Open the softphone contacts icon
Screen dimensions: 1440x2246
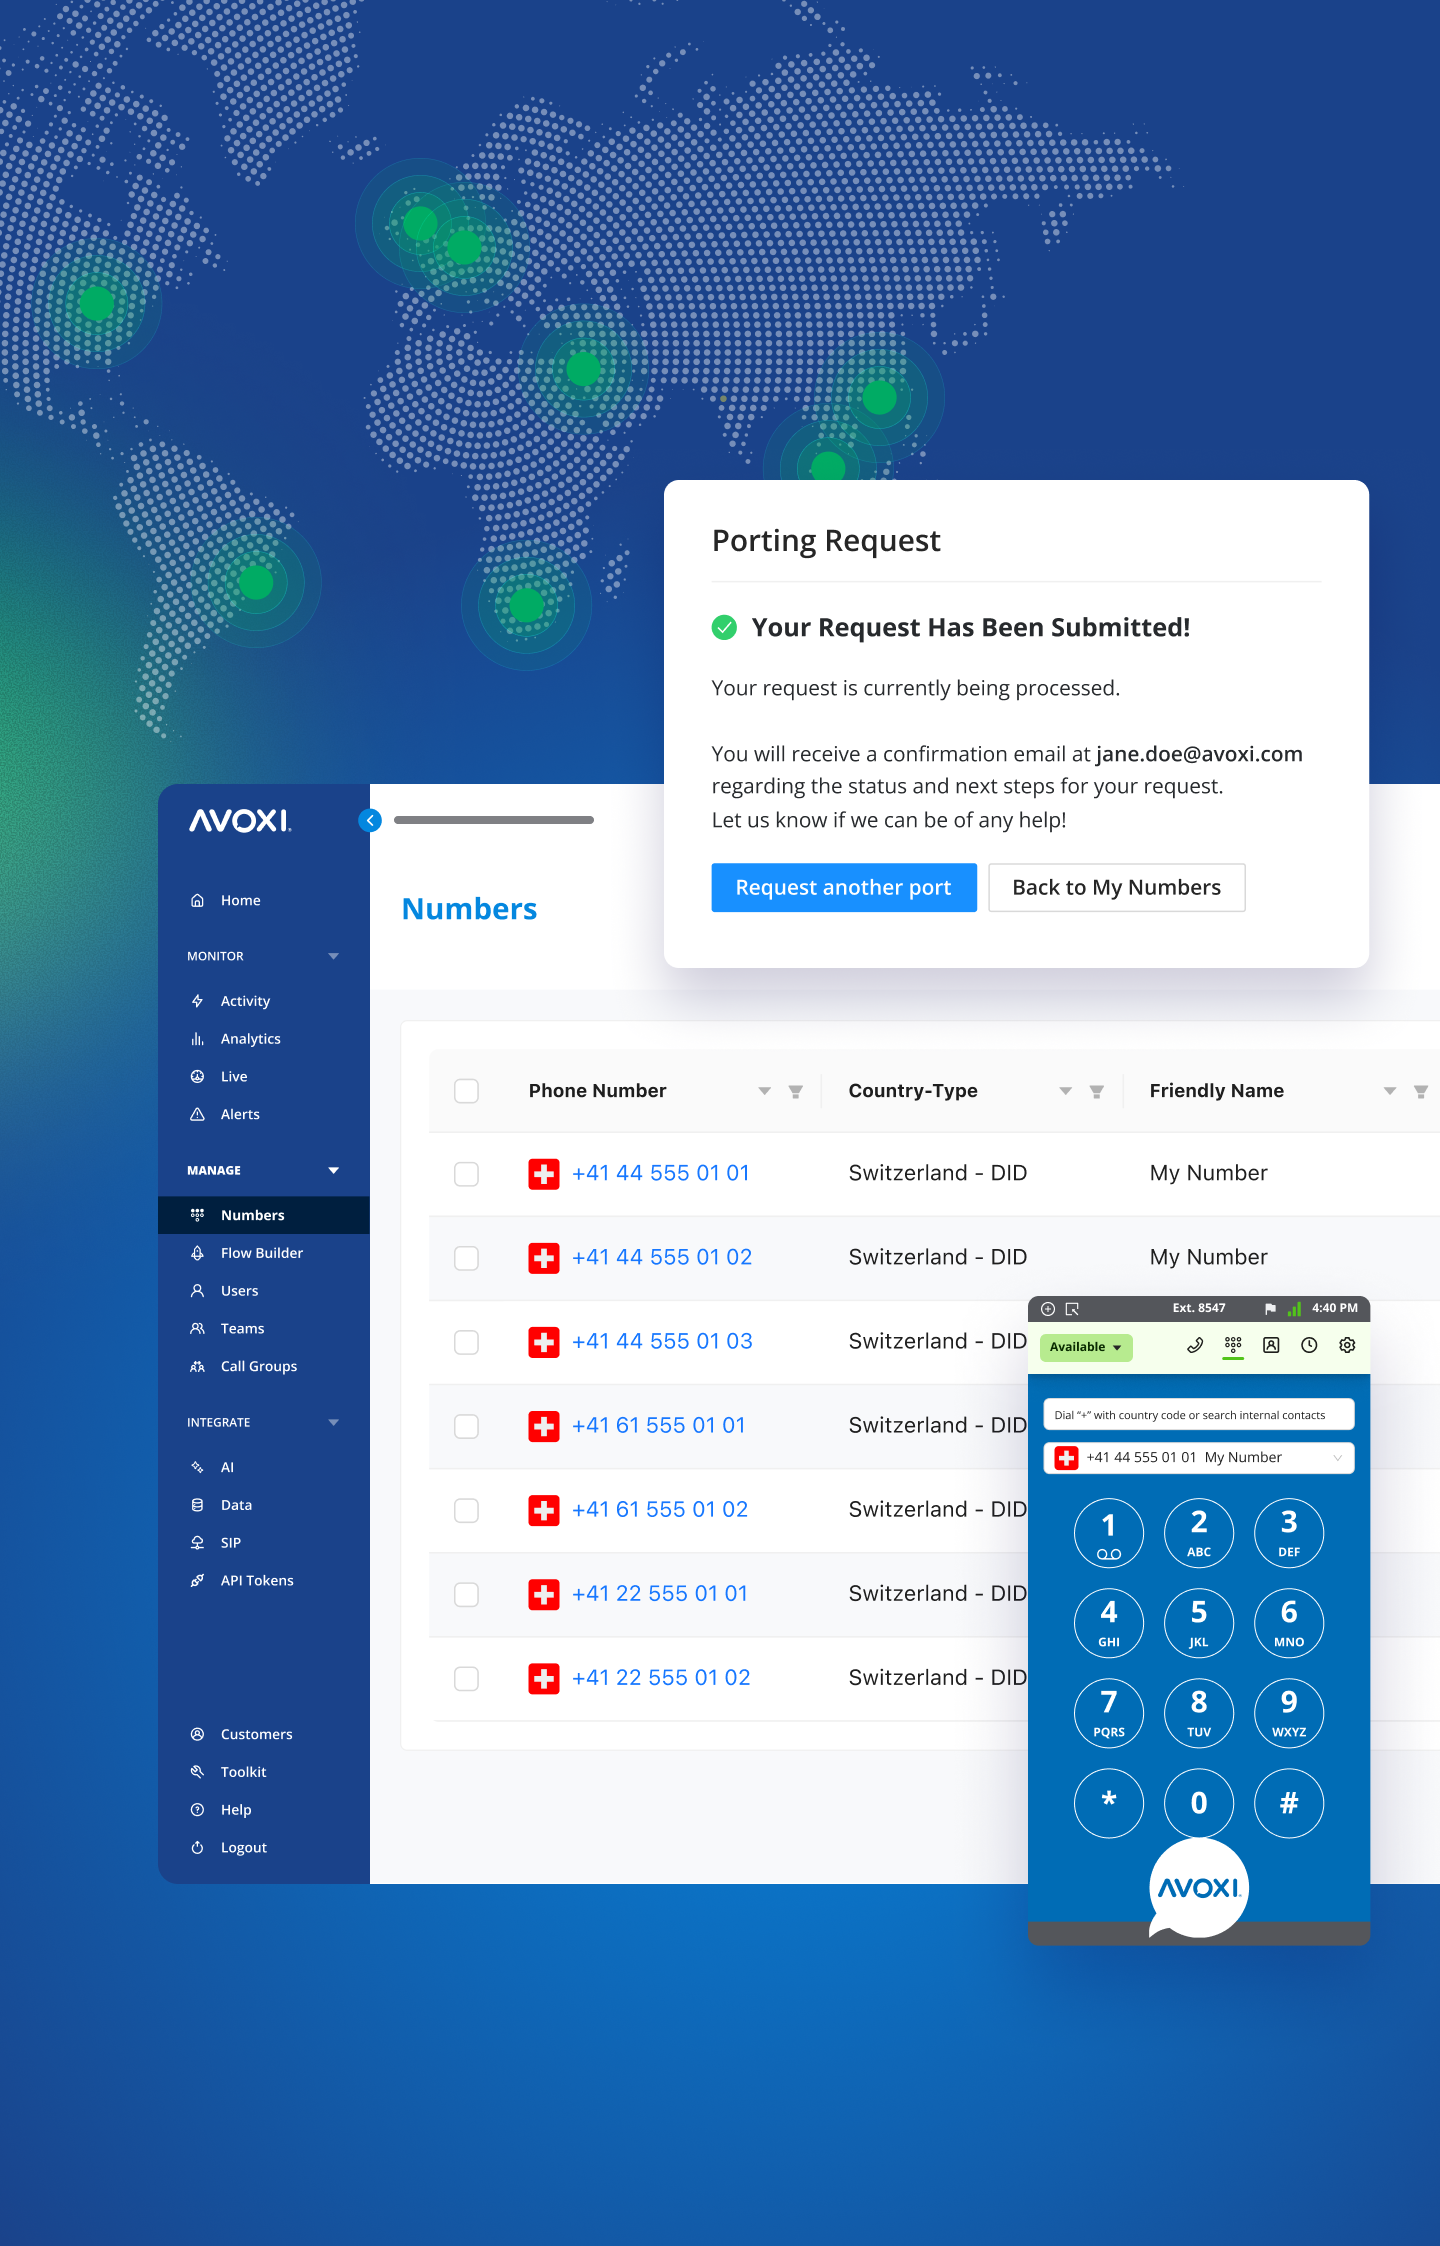pyautogui.click(x=1271, y=1346)
